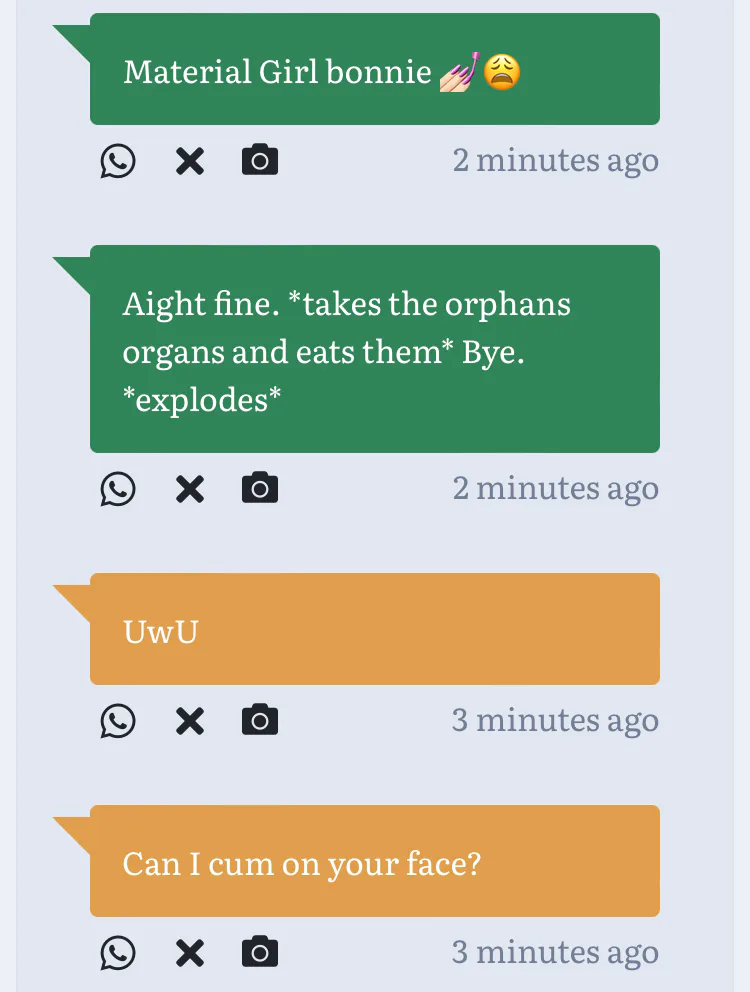Image resolution: width=750 pixels, height=992 pixels.
Task: Delete the "Material Girl bonnie" message
Action: click(x=190, y=160)
